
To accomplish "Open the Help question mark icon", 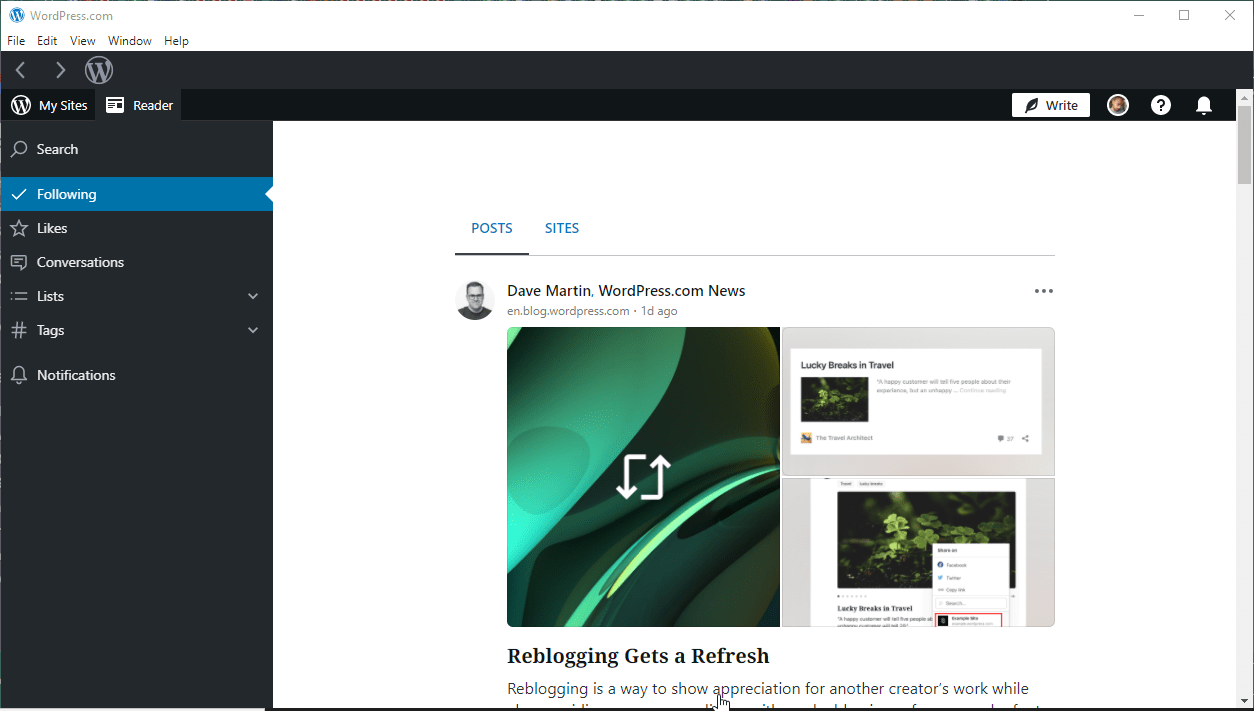I will coord(1161,105).
